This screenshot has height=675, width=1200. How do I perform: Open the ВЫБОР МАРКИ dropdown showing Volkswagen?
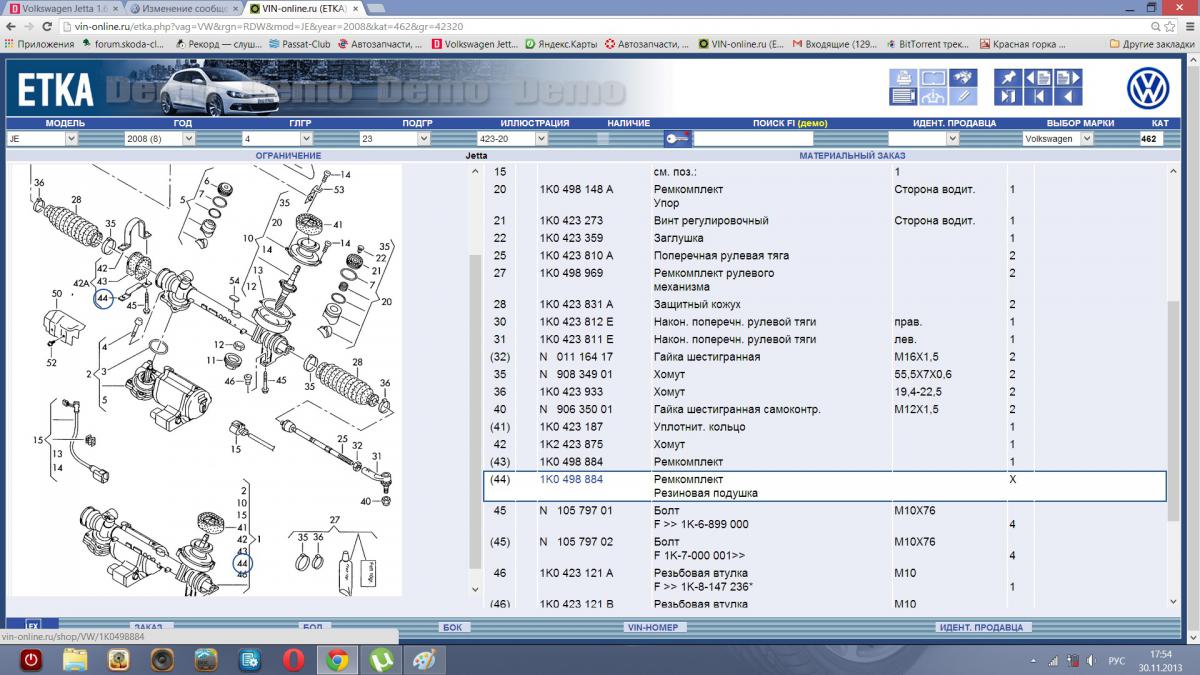[x=1058, y=139]
